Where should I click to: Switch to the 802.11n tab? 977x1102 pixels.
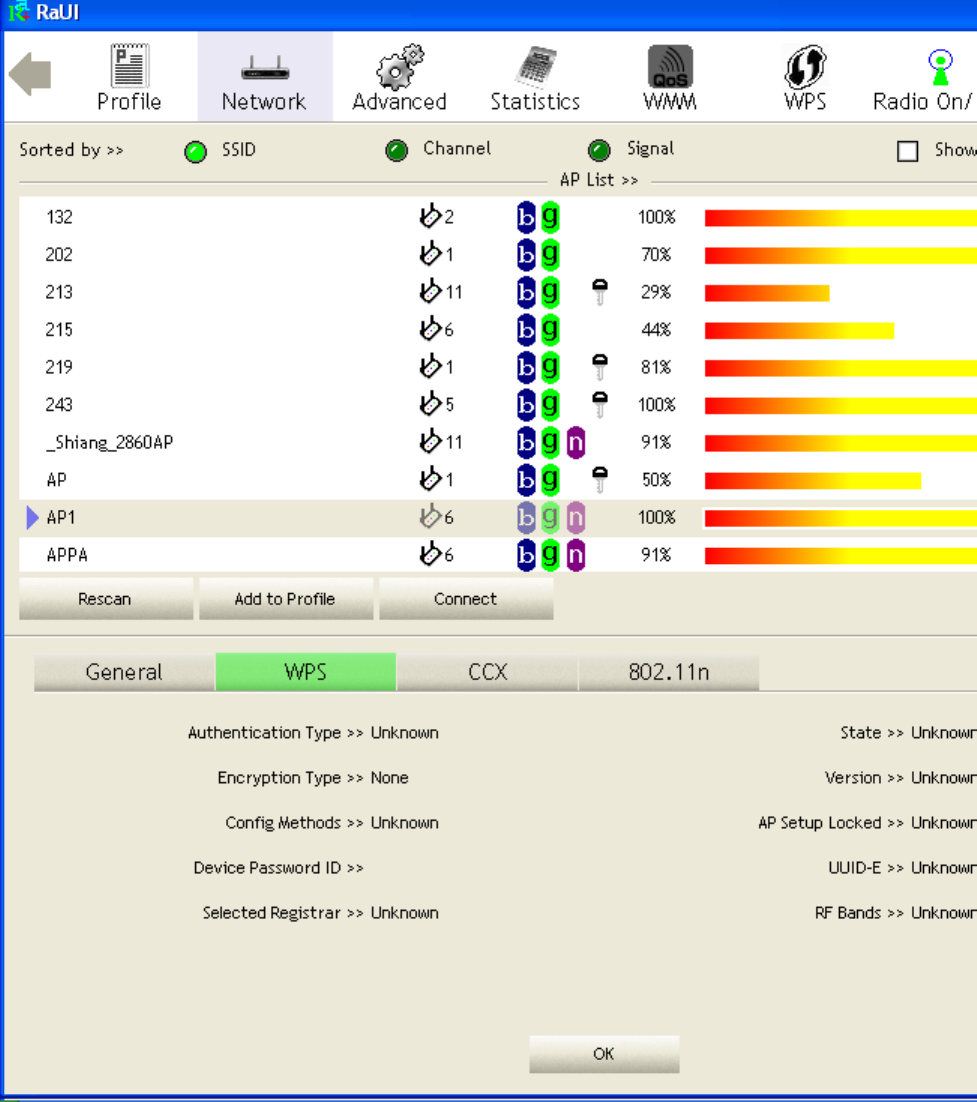tap(669, 672)
